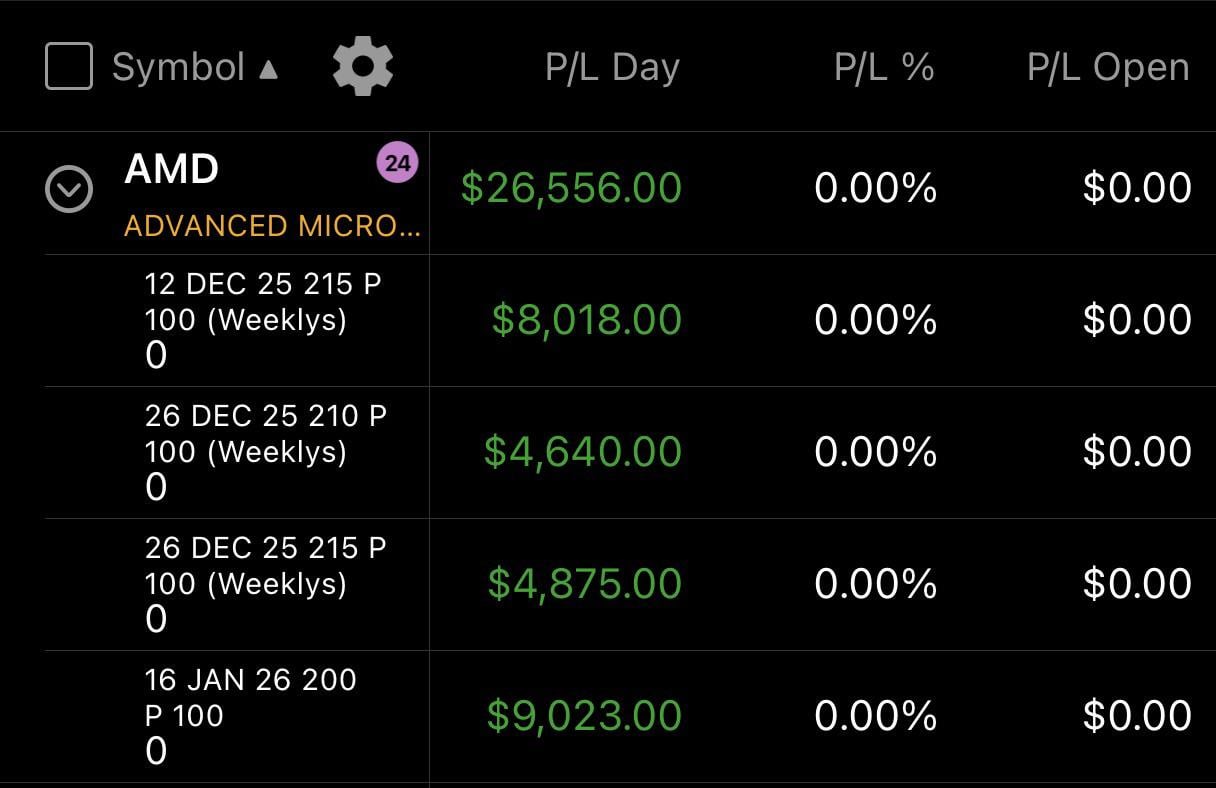Open the gear settings icon
Screen dimensions: 1216x788
coord(362,67)
